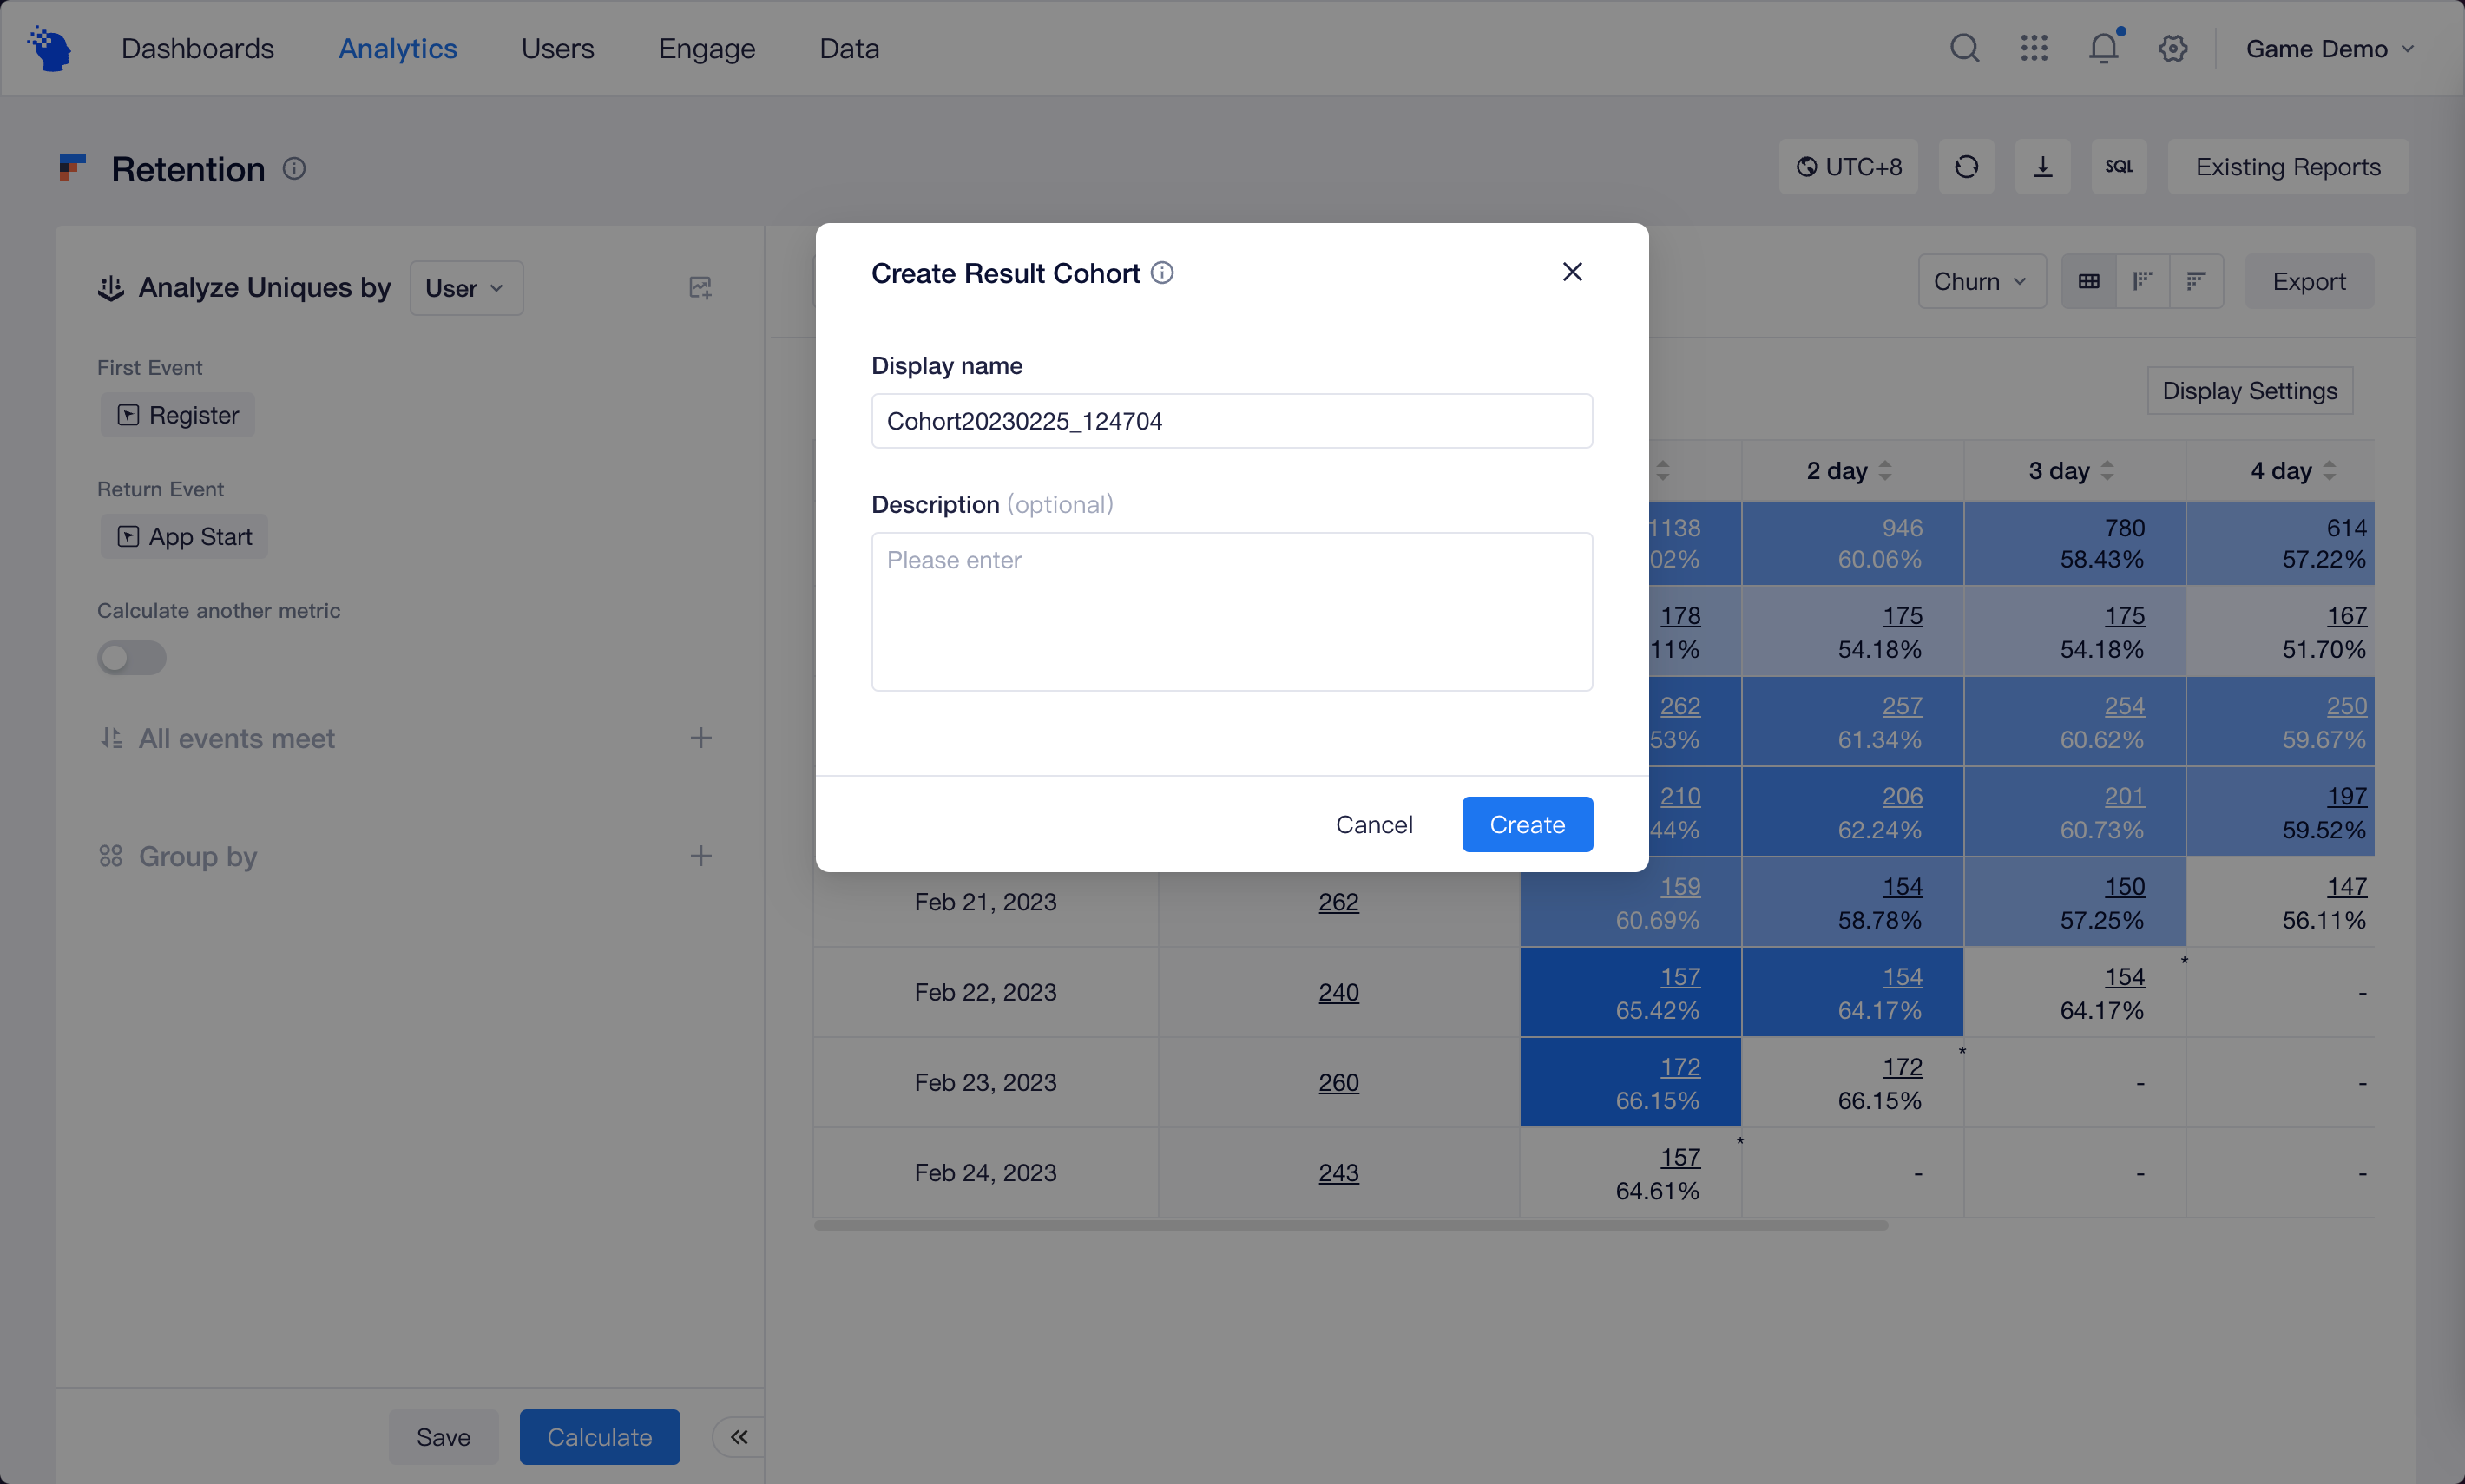This screenshot has width=2465, height=1484.
Task: Open the Engage menu
Action: [x=707, y=48]
